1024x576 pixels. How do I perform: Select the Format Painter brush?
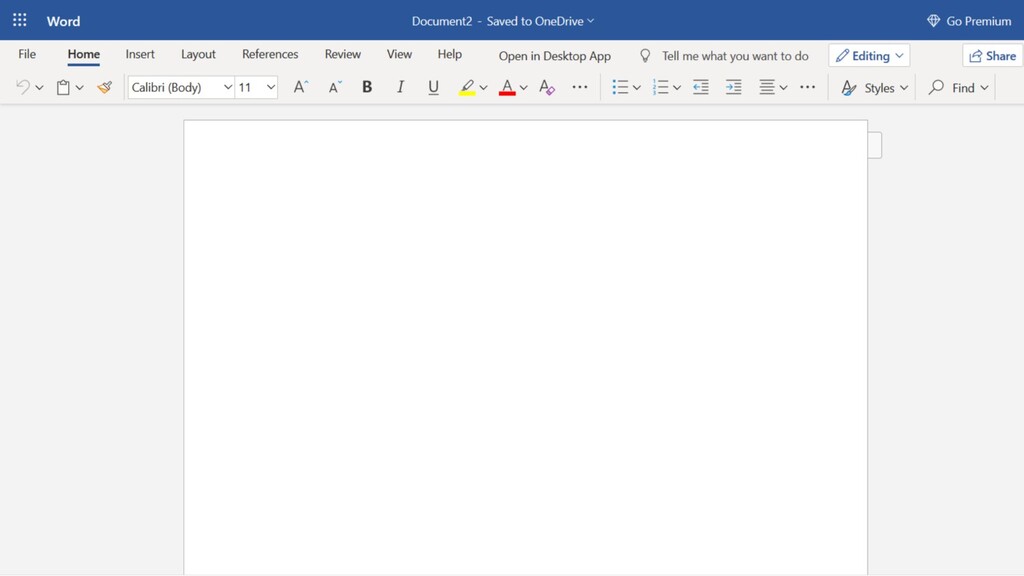click(x=104, y=87)
